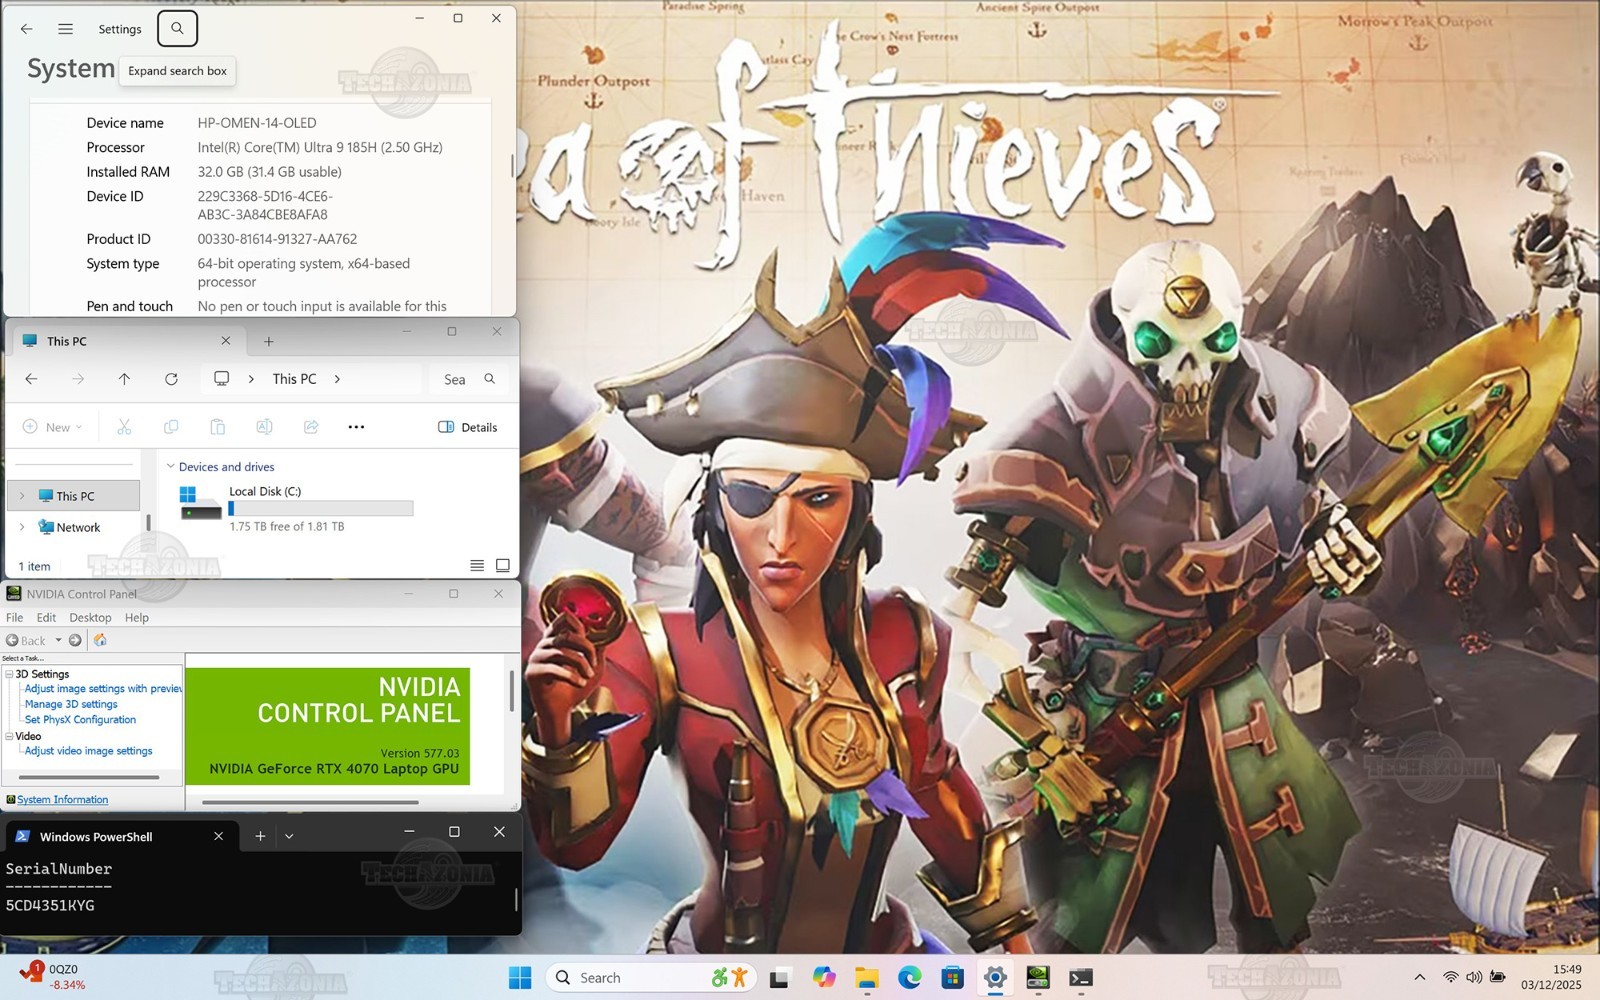The height and width of the screenshot is (1000, 1600).
Task: Expand the This PC tree node
Action: pos(22,496)
